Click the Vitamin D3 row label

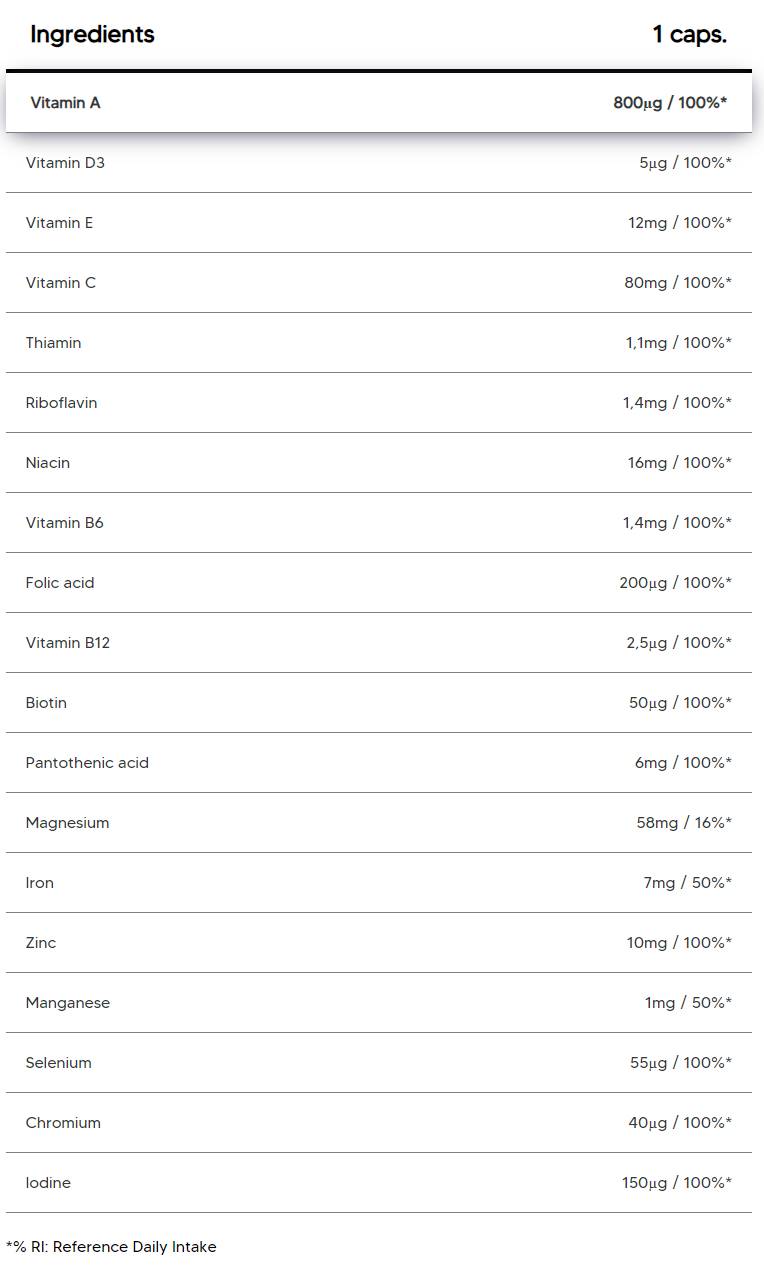tap(65, 162)
